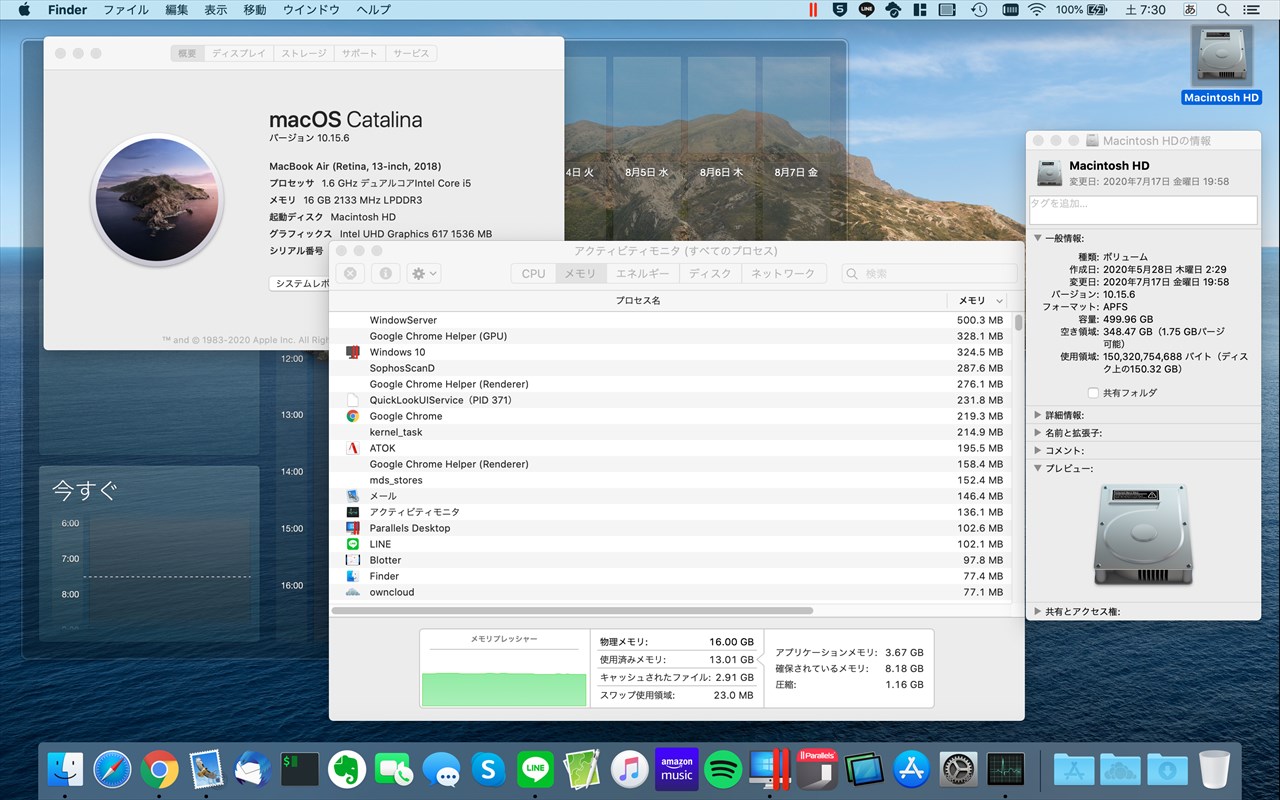Click the システムレポート button in About This Mac
Screen dimensions: 1280x800
(x=300, y=283)
